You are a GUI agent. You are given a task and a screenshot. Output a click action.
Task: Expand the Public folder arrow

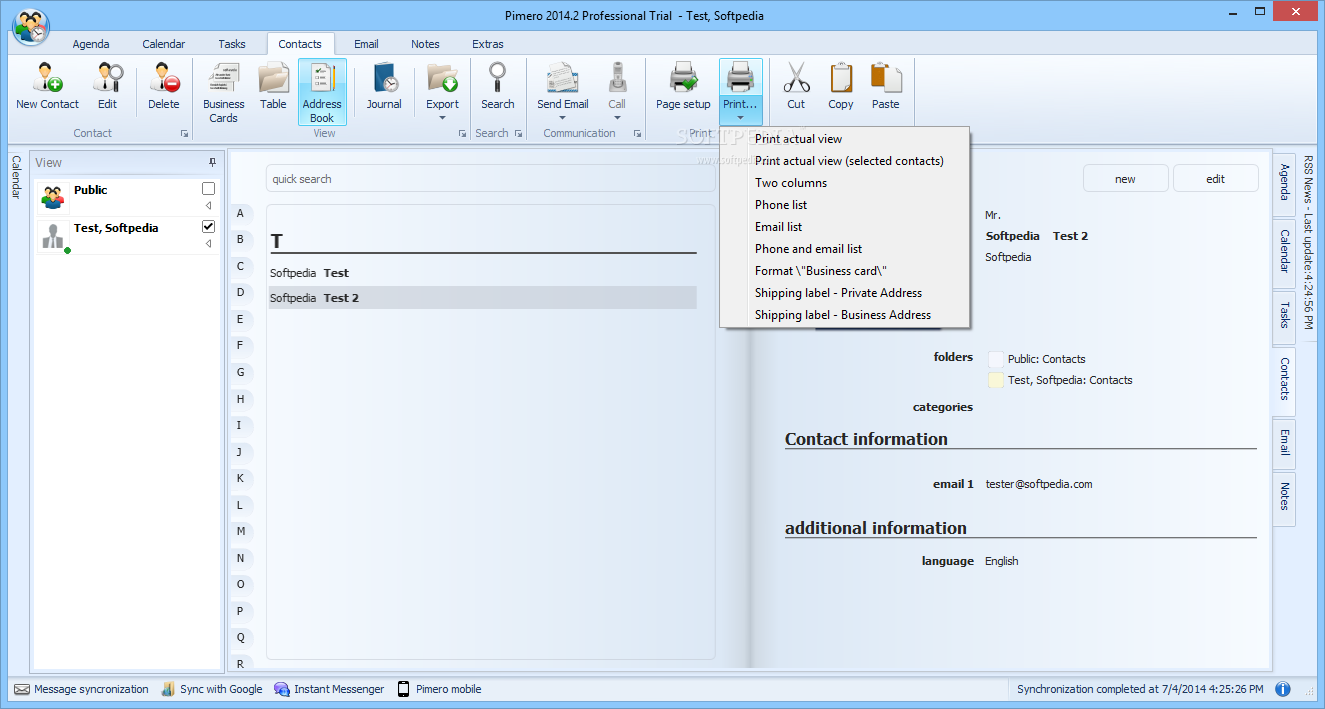[208, 205]
